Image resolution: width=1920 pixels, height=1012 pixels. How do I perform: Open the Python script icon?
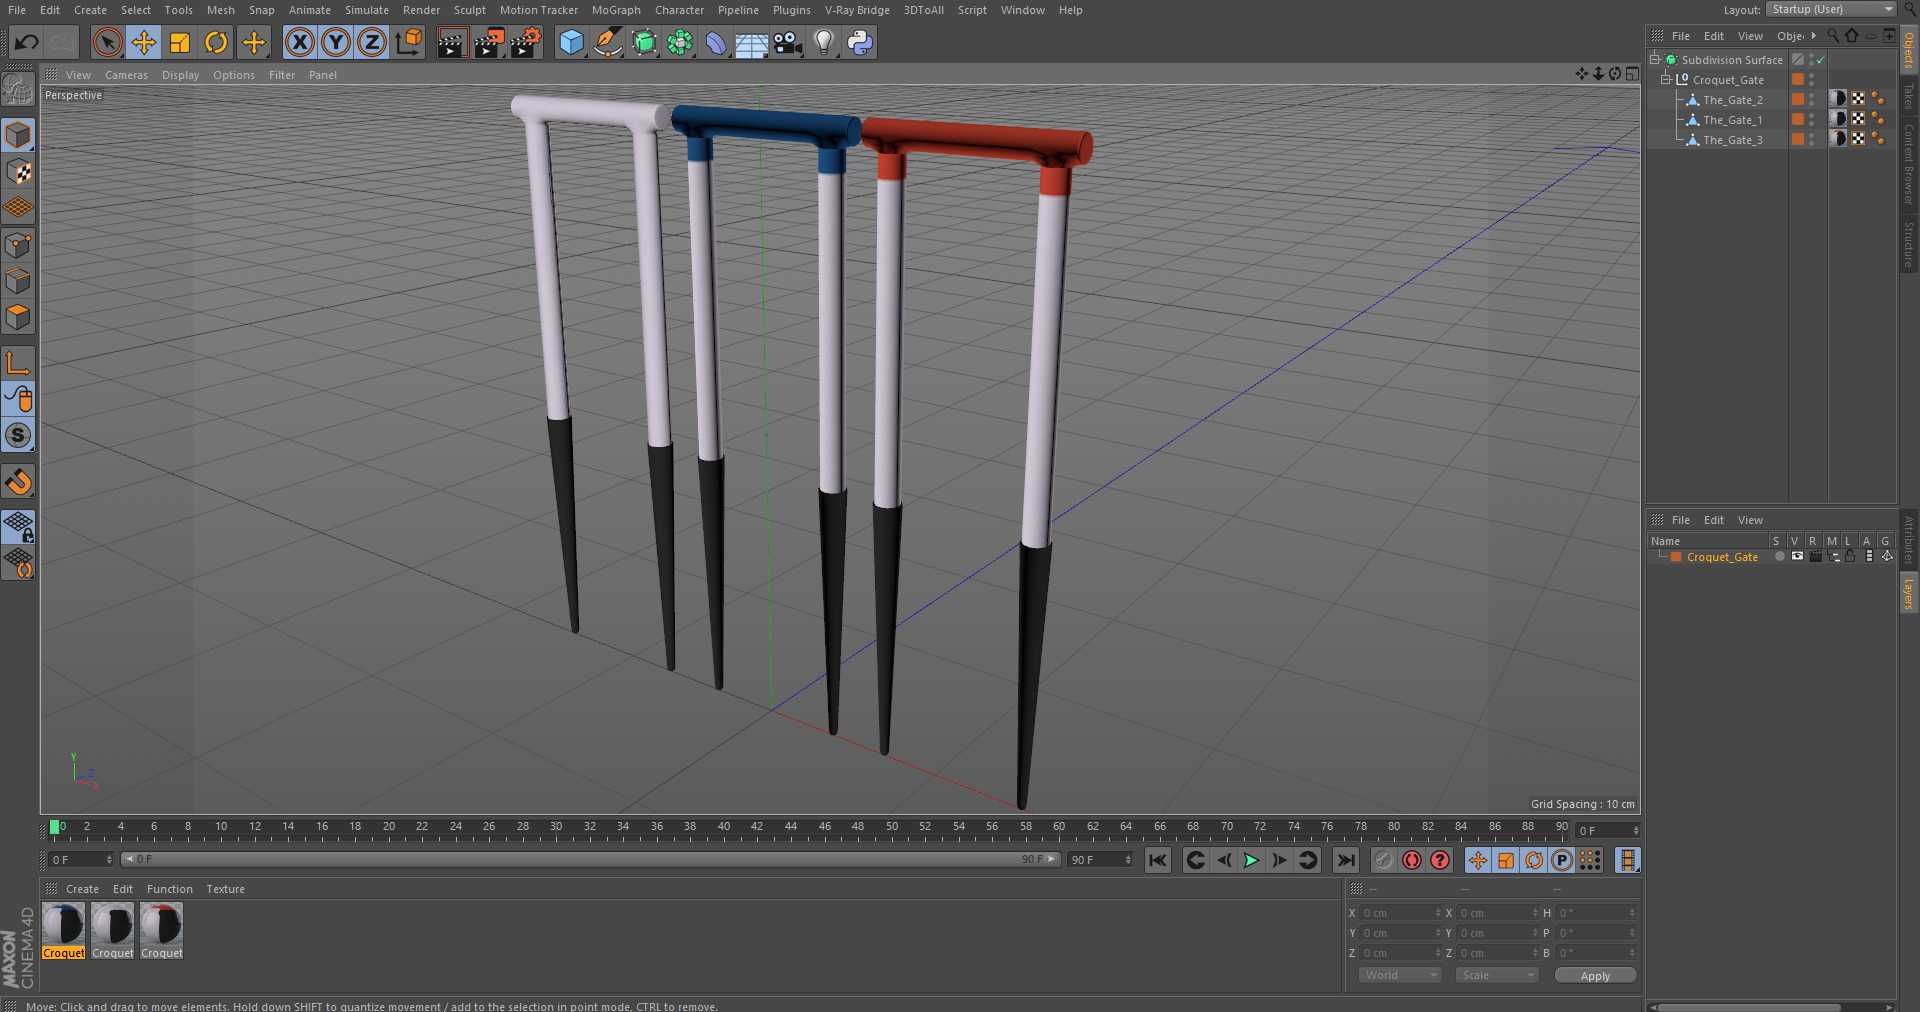tap(859, 42)
